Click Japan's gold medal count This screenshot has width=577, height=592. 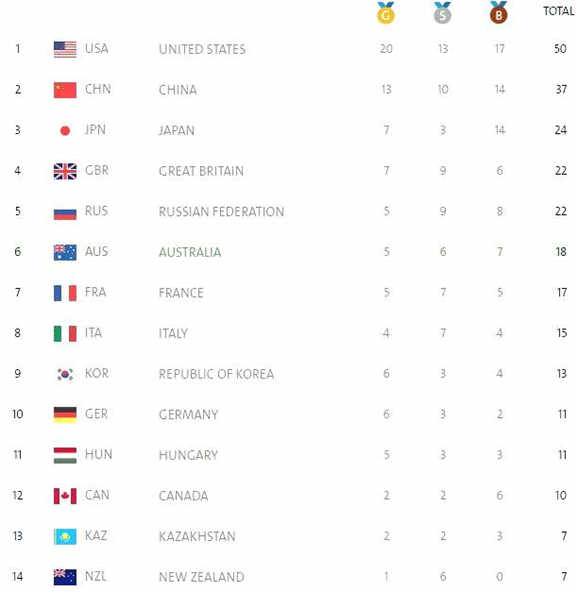pyautogui.click(x=386, y=130)
